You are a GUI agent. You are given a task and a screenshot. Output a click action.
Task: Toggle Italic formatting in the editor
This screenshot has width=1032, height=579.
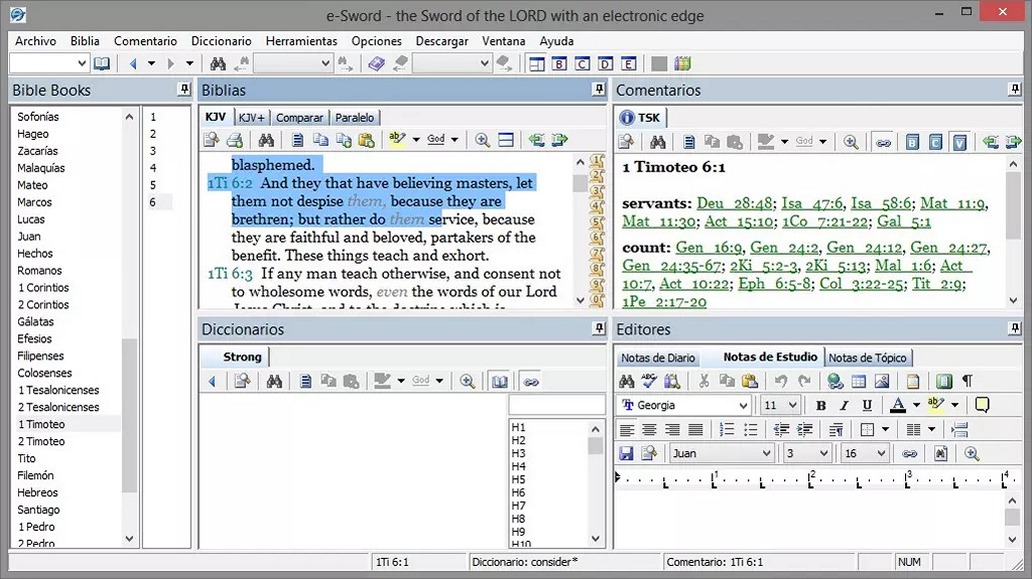point(844,405)
